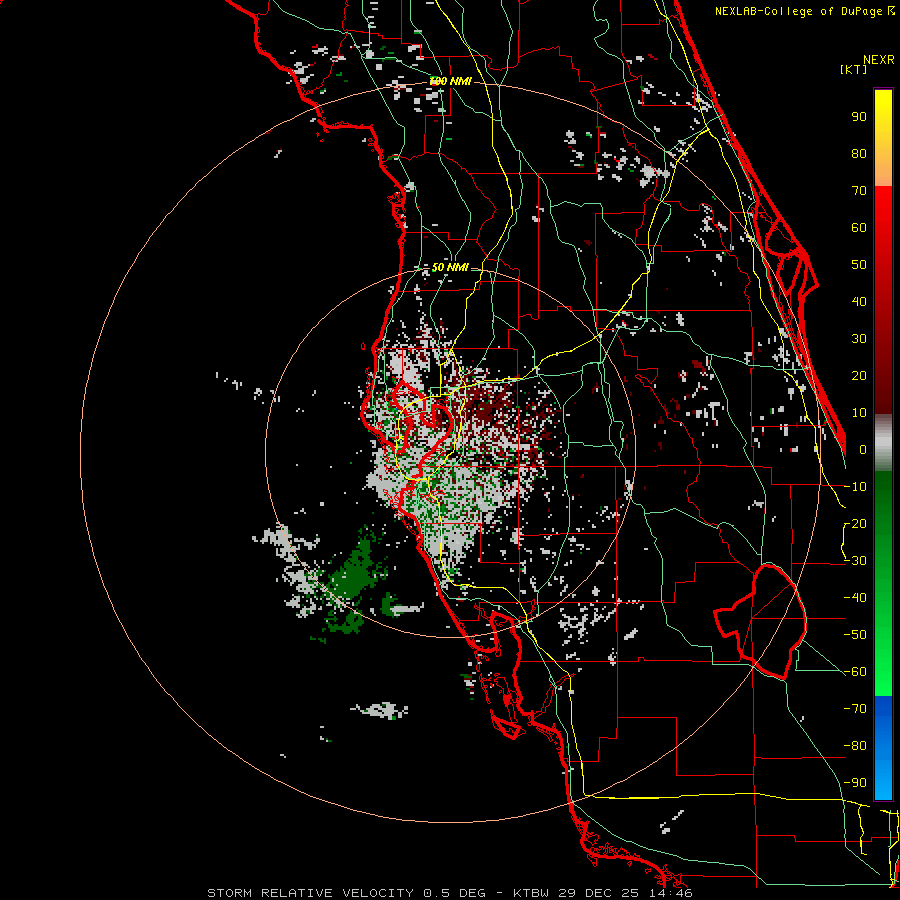Viewport: 900px width, 900px height.
Task: Click the NEXLAB-College of DuPage credit text
Action: click(x=800, y=11)
